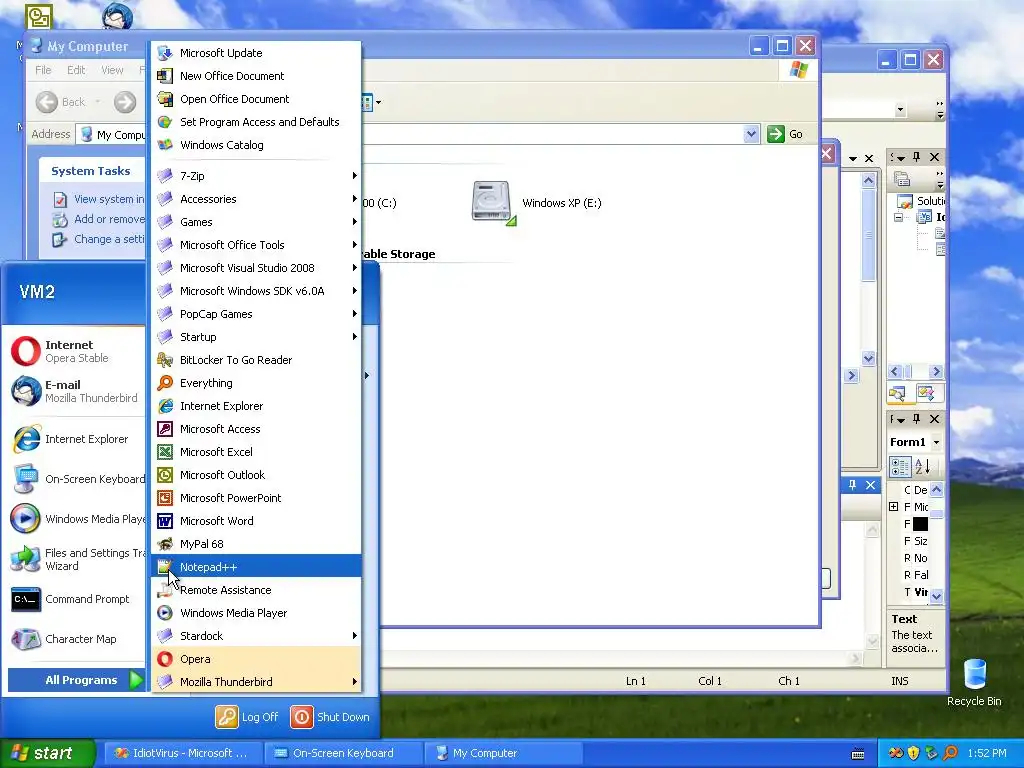This screenshot has height=768, width=1024.
Task: Open Microsoft Update entry
Action: pos(256,53)
